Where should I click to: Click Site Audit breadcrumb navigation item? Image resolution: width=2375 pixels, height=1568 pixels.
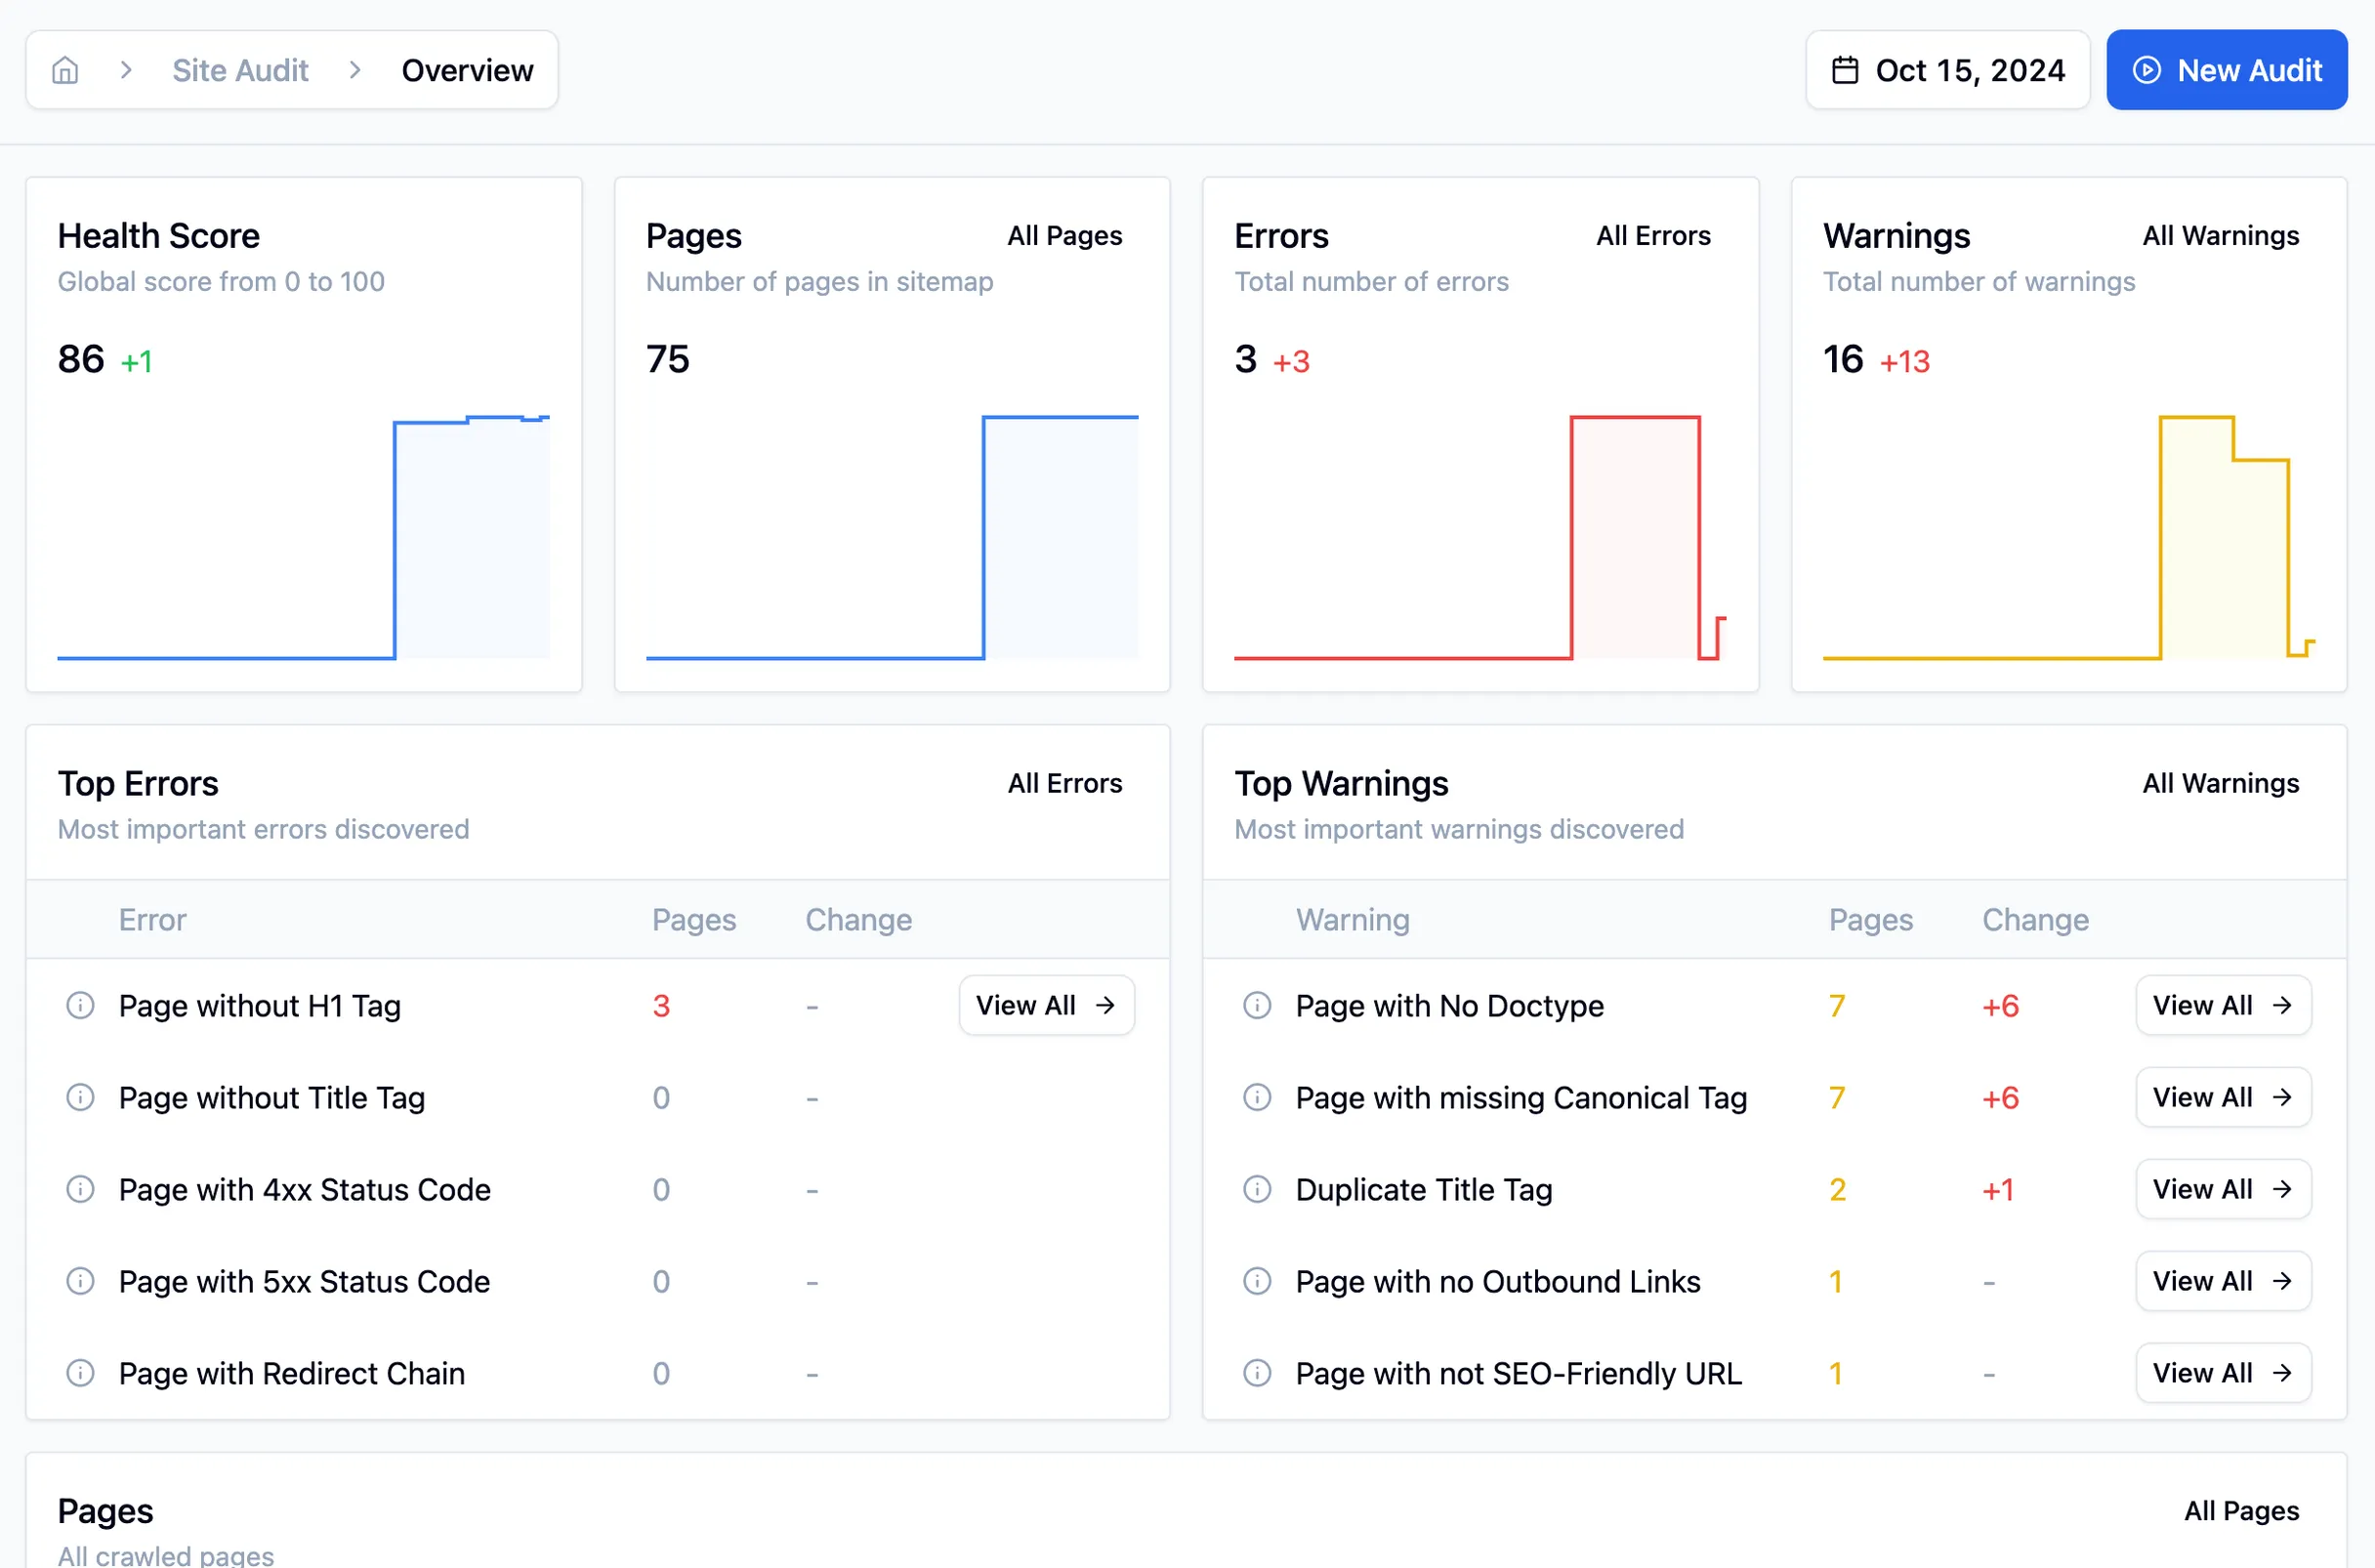pyautogui.click(x=240, y=70)
